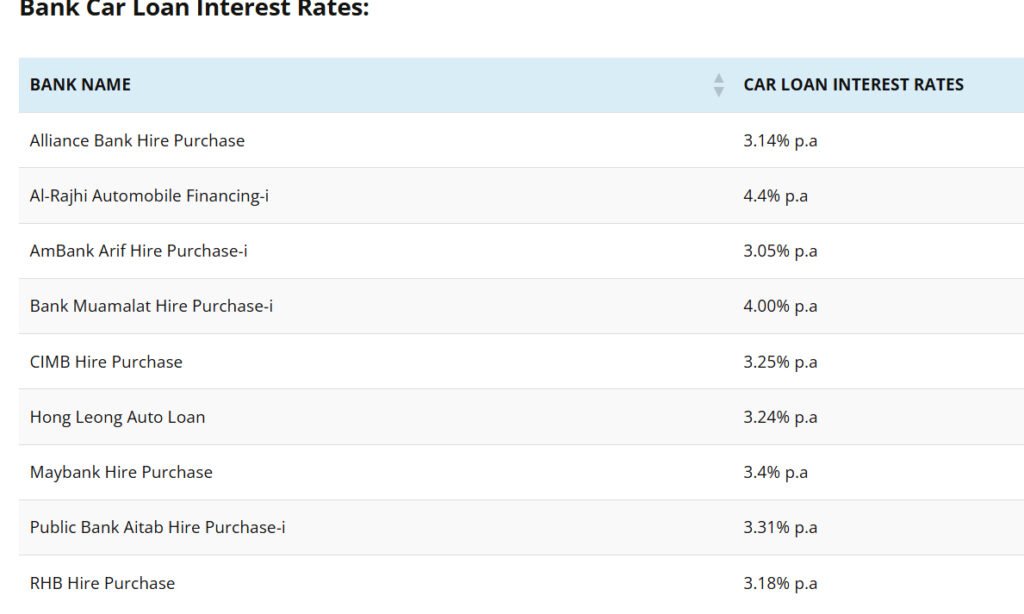Click AmBank Arif Hire Purchase-i name
The image size is (1024, 614).
coord(138,251)
